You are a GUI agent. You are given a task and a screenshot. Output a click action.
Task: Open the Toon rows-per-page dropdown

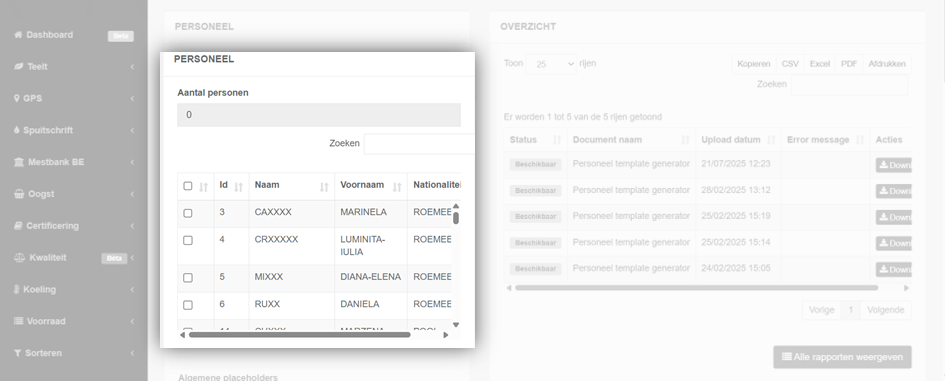coord(551,64)
